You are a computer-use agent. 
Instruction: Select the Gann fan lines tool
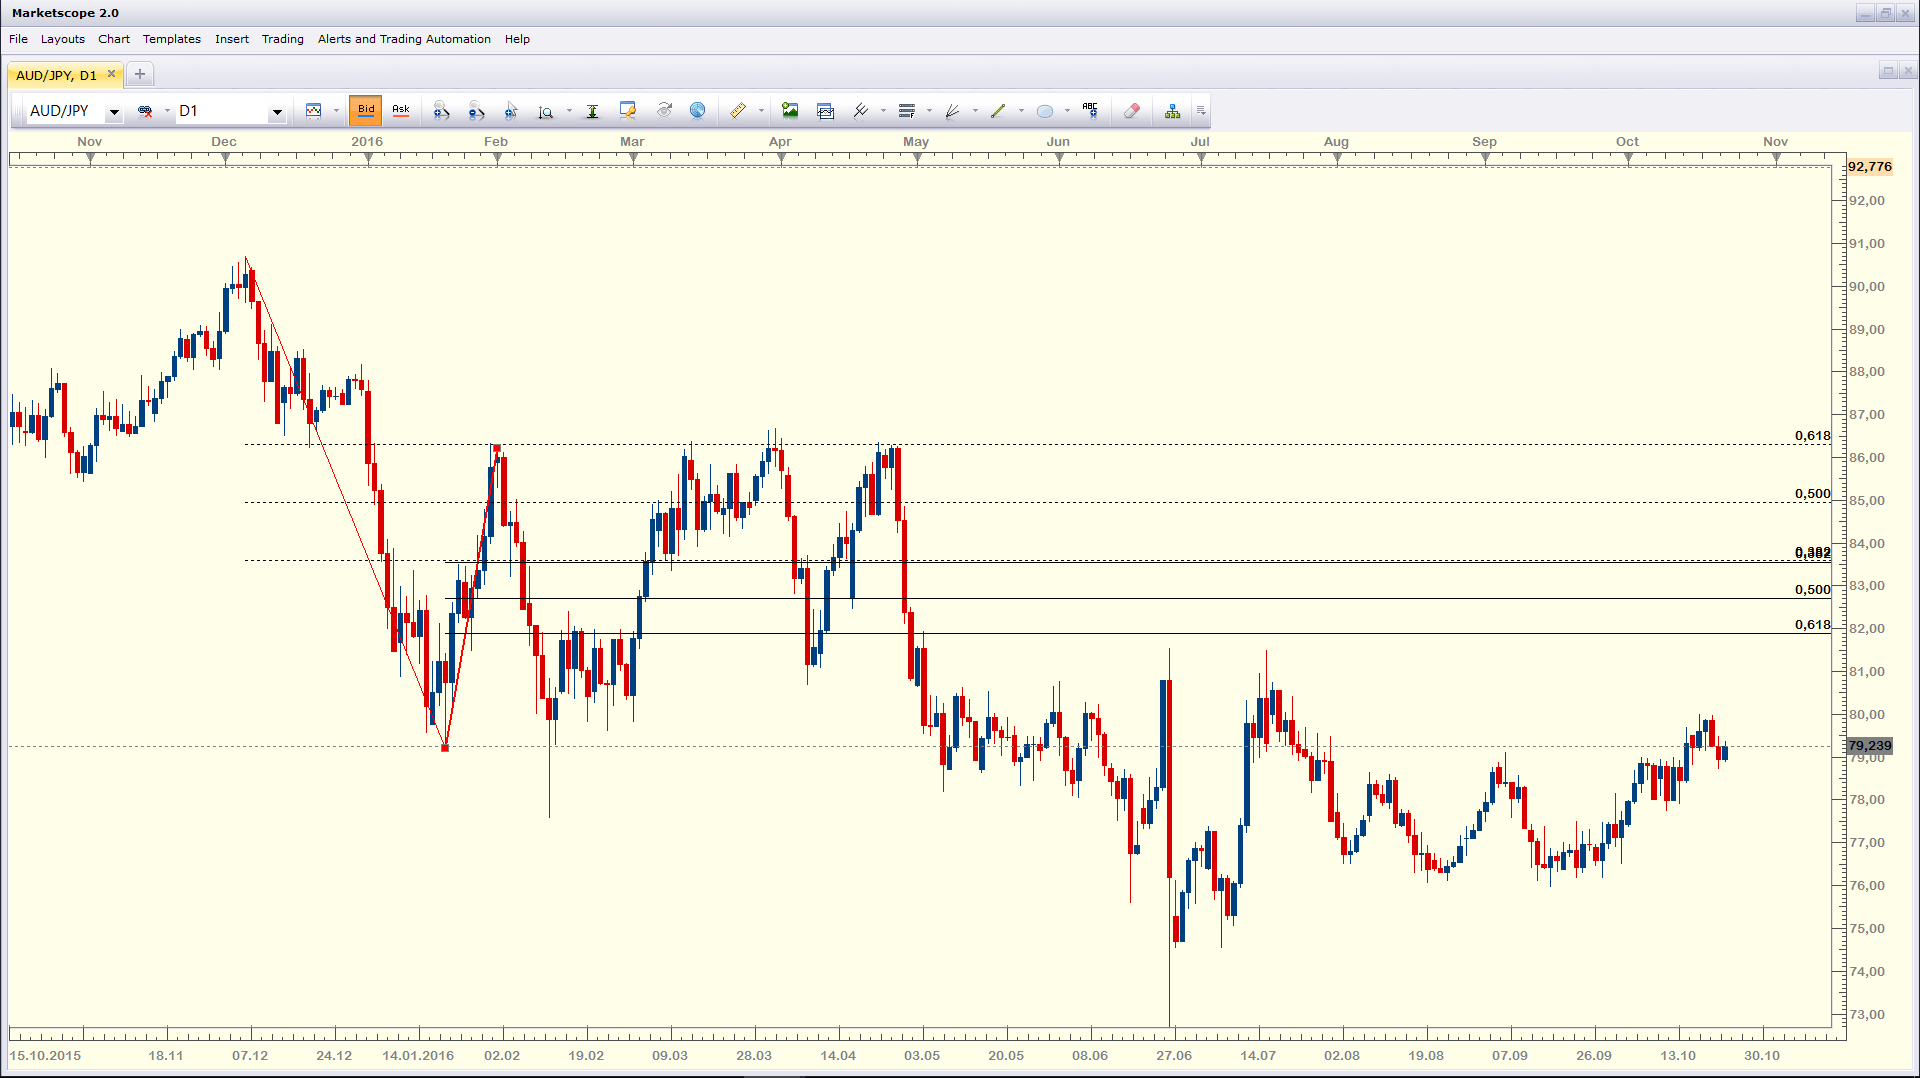pyautogui.click(x=952, y=111)
